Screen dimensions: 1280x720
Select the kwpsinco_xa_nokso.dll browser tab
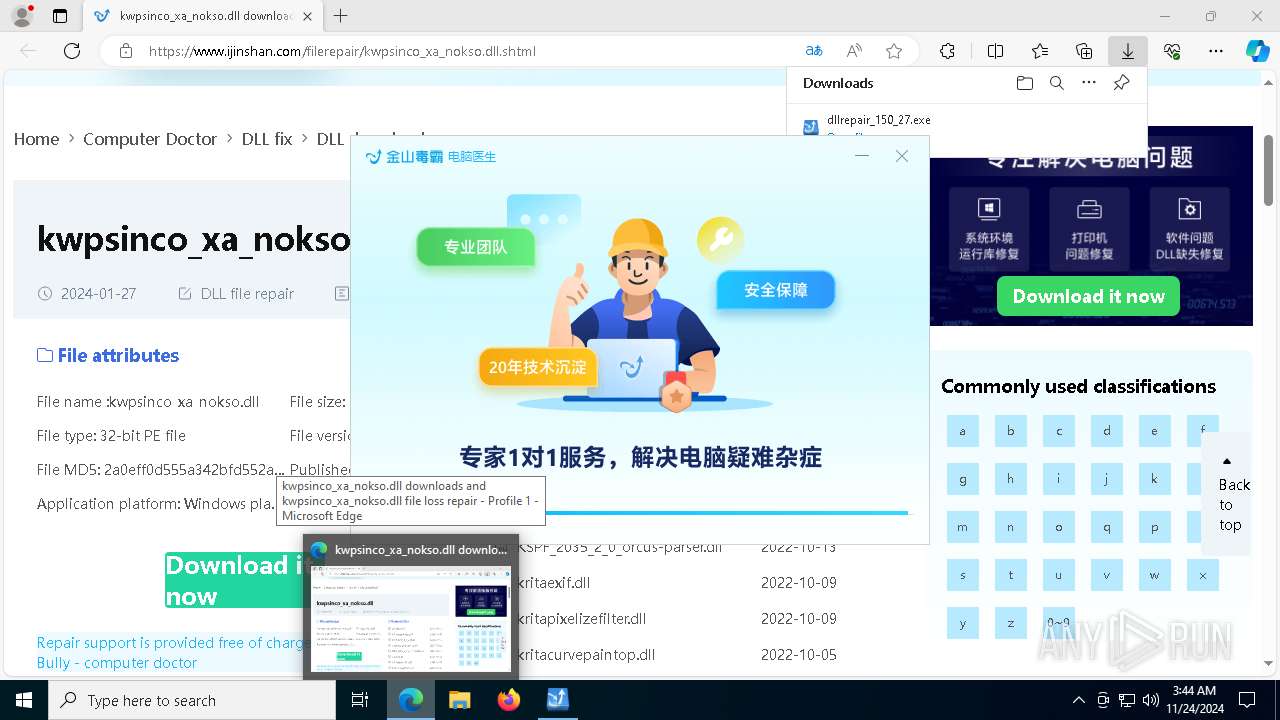(201, 16)
